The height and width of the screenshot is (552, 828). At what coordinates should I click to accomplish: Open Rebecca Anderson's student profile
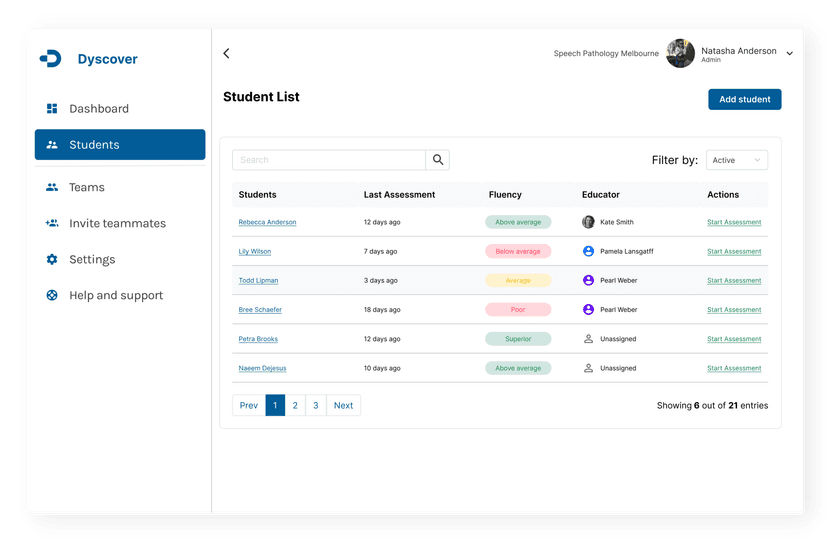pyautogui.click(x=267, y=222)
